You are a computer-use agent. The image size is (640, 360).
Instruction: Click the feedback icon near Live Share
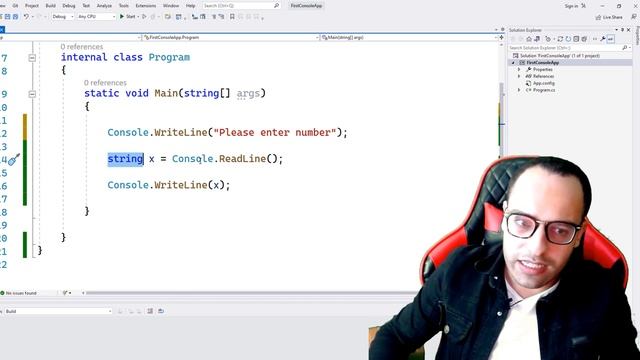point(634,17)
